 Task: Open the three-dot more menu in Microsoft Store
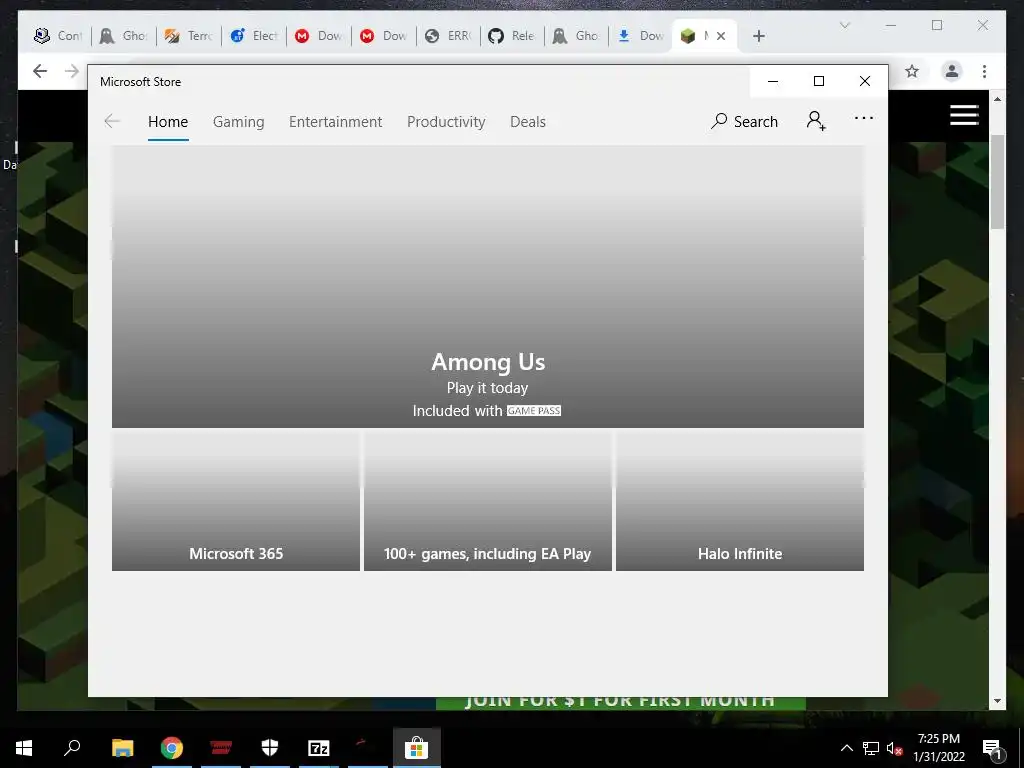tap(863, 118)
